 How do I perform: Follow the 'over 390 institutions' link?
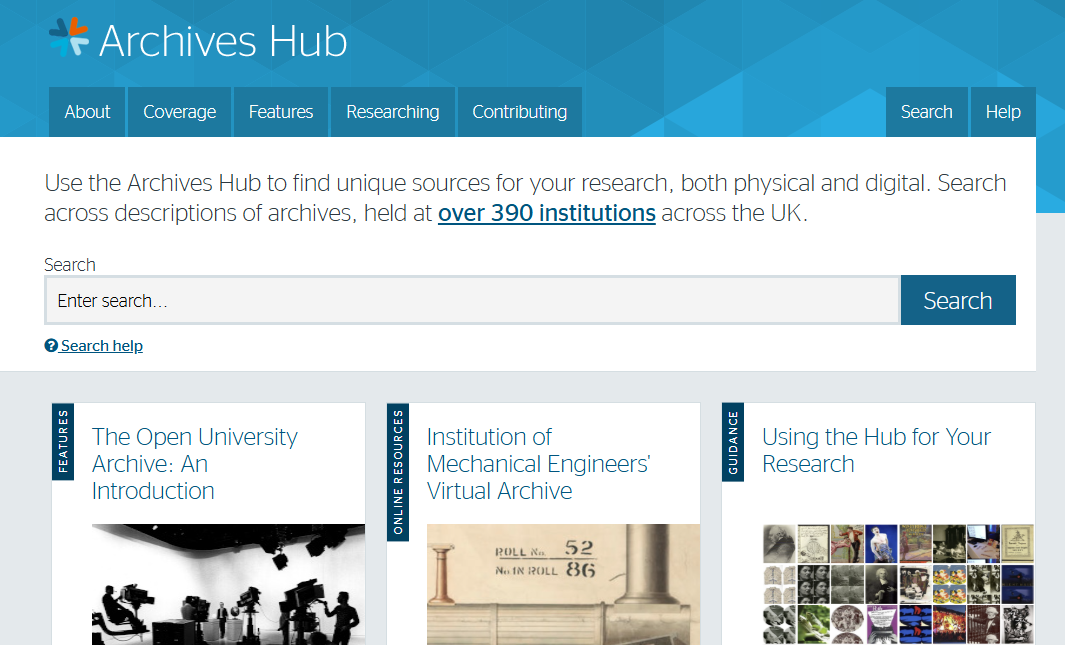[546, 213]
